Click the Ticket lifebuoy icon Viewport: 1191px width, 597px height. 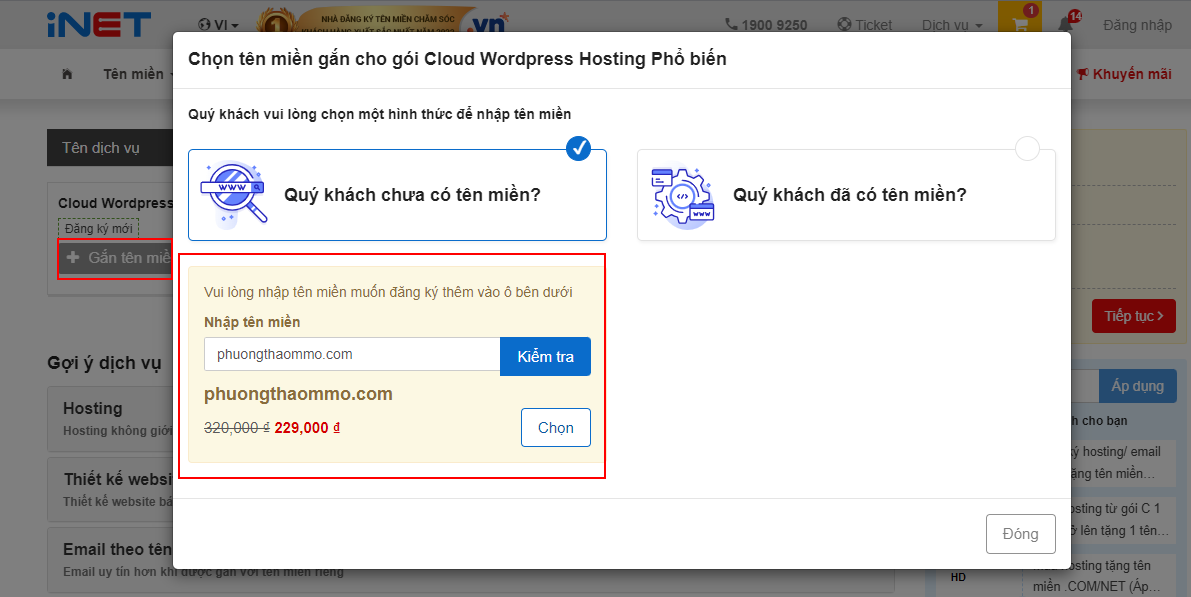844,25
